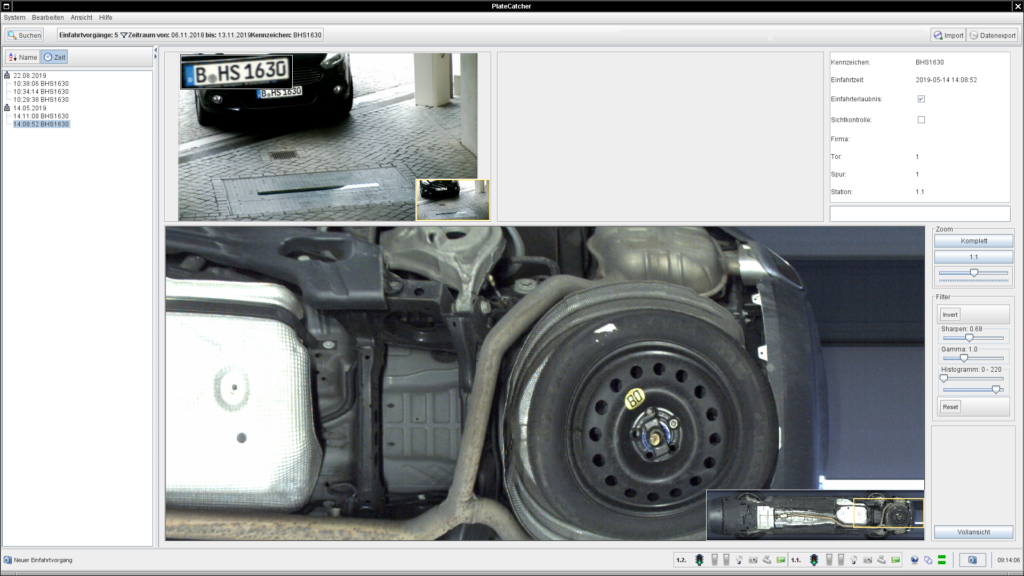Click the light bulb icon for station 1.1

pos(854,560)
